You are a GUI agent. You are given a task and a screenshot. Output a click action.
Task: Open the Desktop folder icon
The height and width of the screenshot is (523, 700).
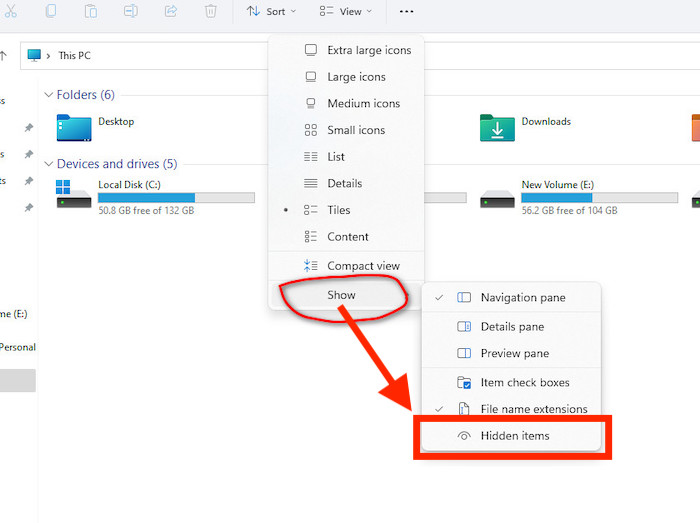tap(74, 128)
